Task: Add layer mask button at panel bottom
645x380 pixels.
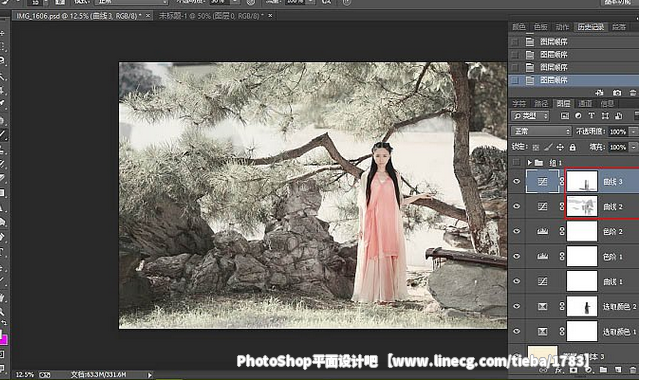Action: coord(573,370)
